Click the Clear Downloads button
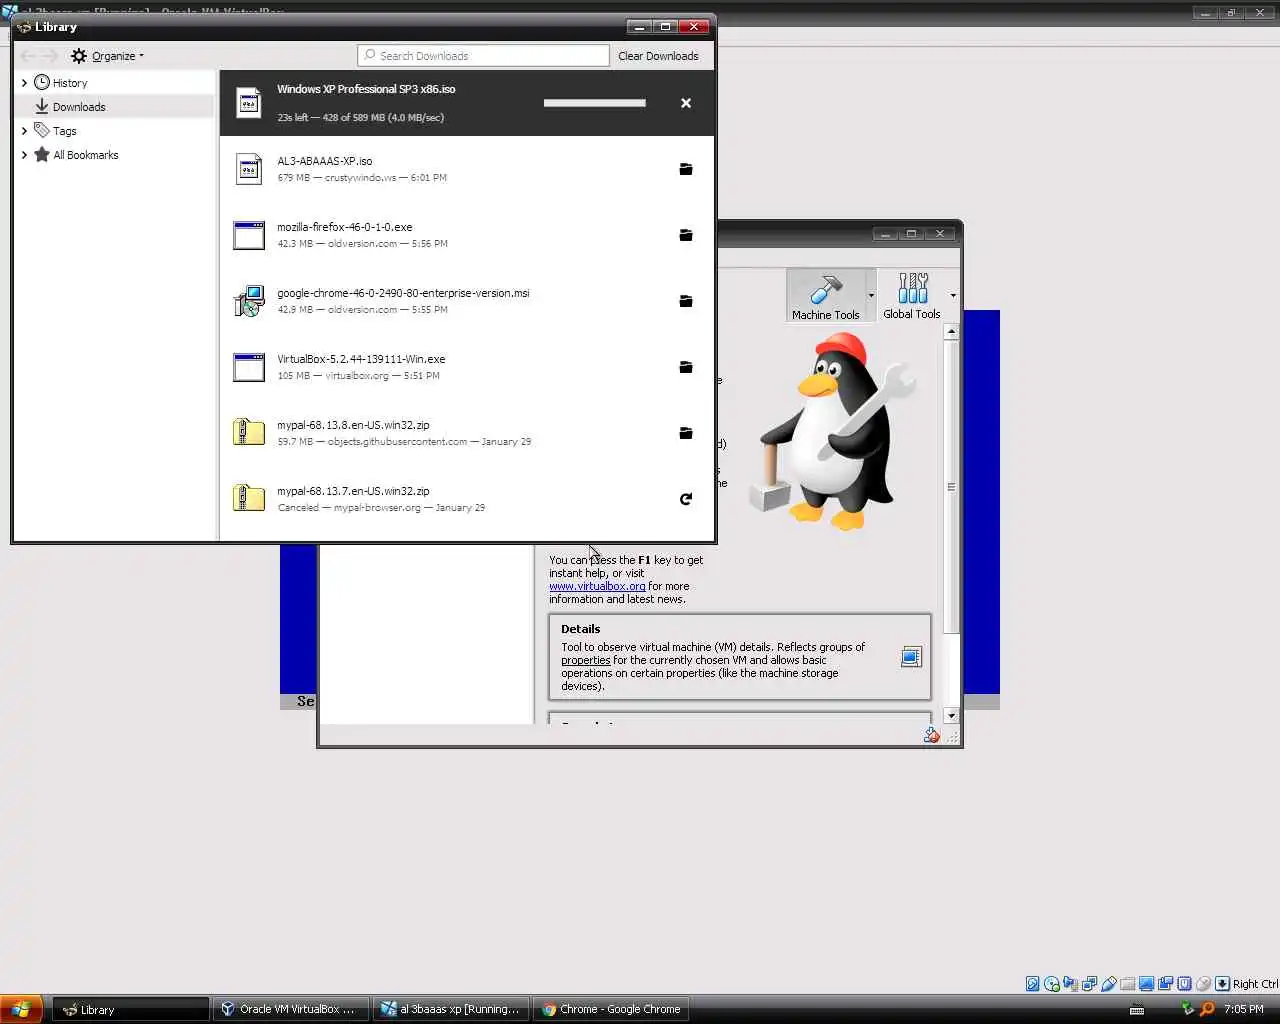This screenshot has height=1024, width=1280. click(658, 56)
